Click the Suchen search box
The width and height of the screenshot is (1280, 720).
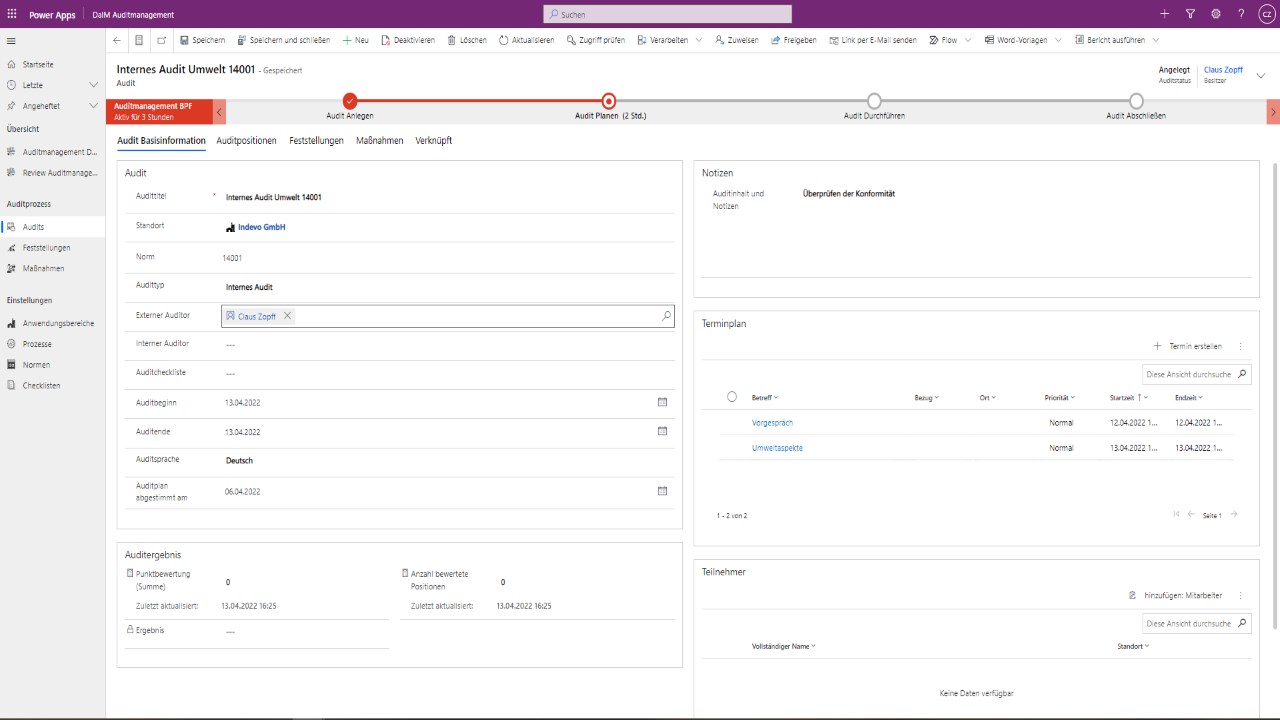pyautogui.click(x=667, y=14)
